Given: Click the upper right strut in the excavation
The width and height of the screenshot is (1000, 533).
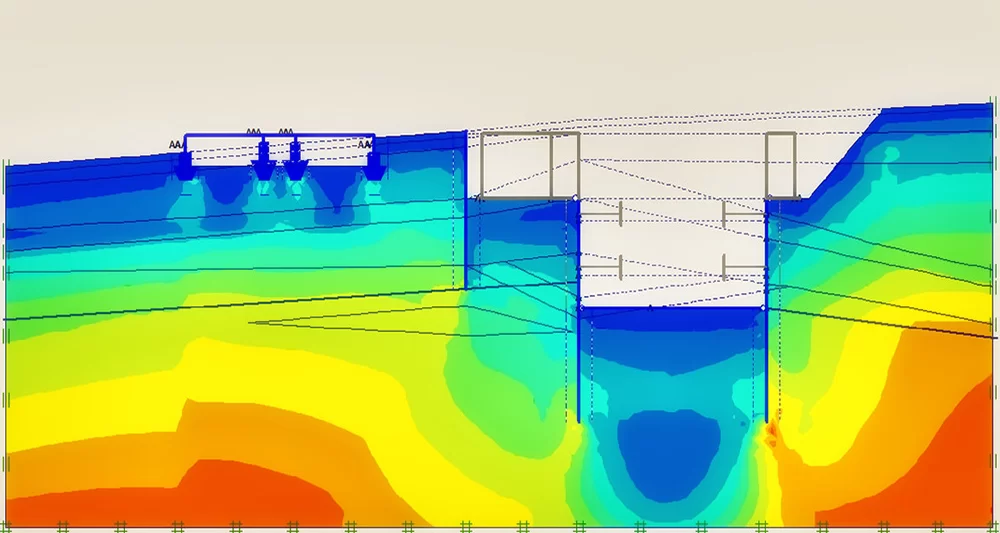Looking at the screenshot, I should pyautogui.click(x=743, y=214).
